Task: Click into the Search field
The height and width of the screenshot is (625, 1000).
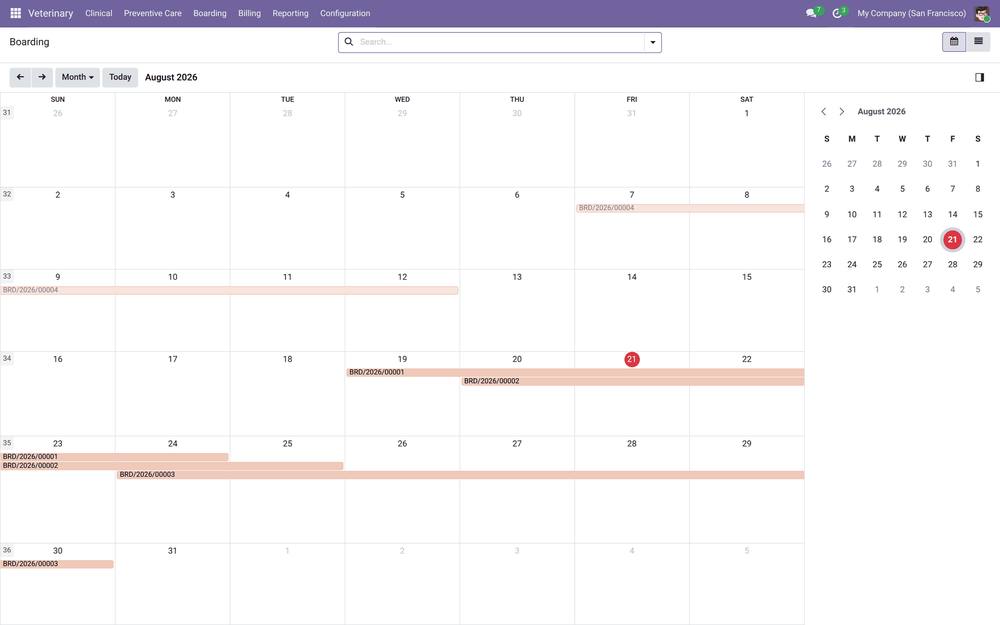Action: click(x=501, y=42)
